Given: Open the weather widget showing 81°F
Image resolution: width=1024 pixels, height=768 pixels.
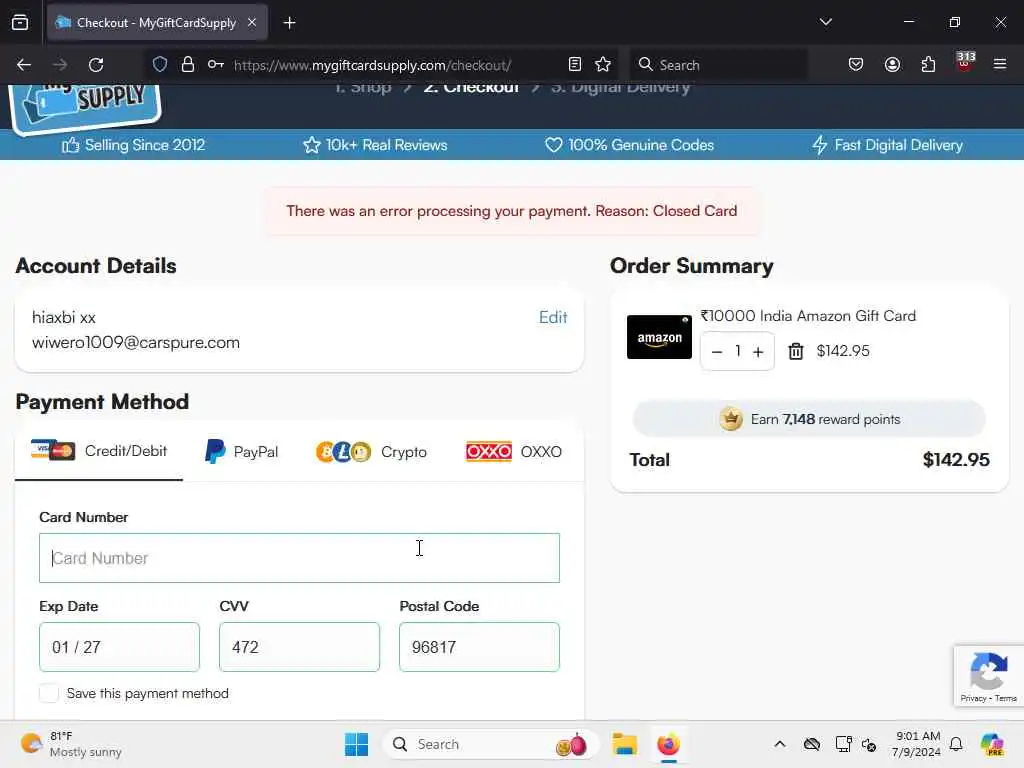Looking at the screenshot, I should pyautogui.click(x=71, y=744).
